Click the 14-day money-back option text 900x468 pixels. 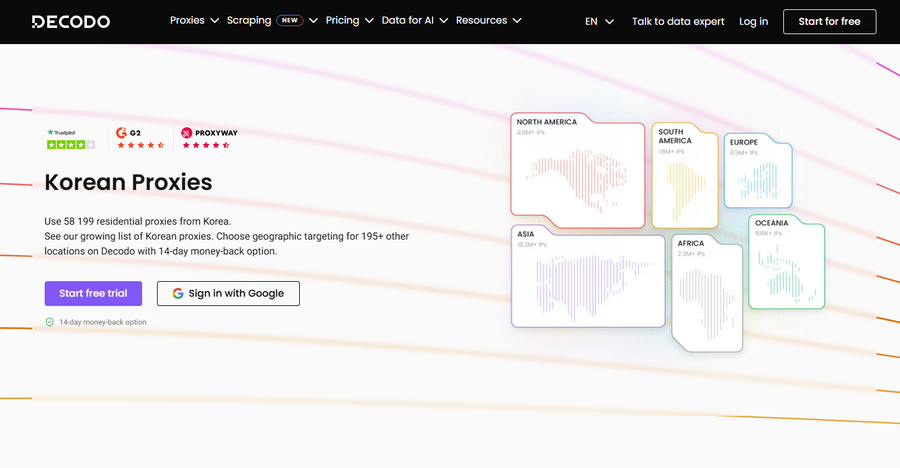coord(103,322)
